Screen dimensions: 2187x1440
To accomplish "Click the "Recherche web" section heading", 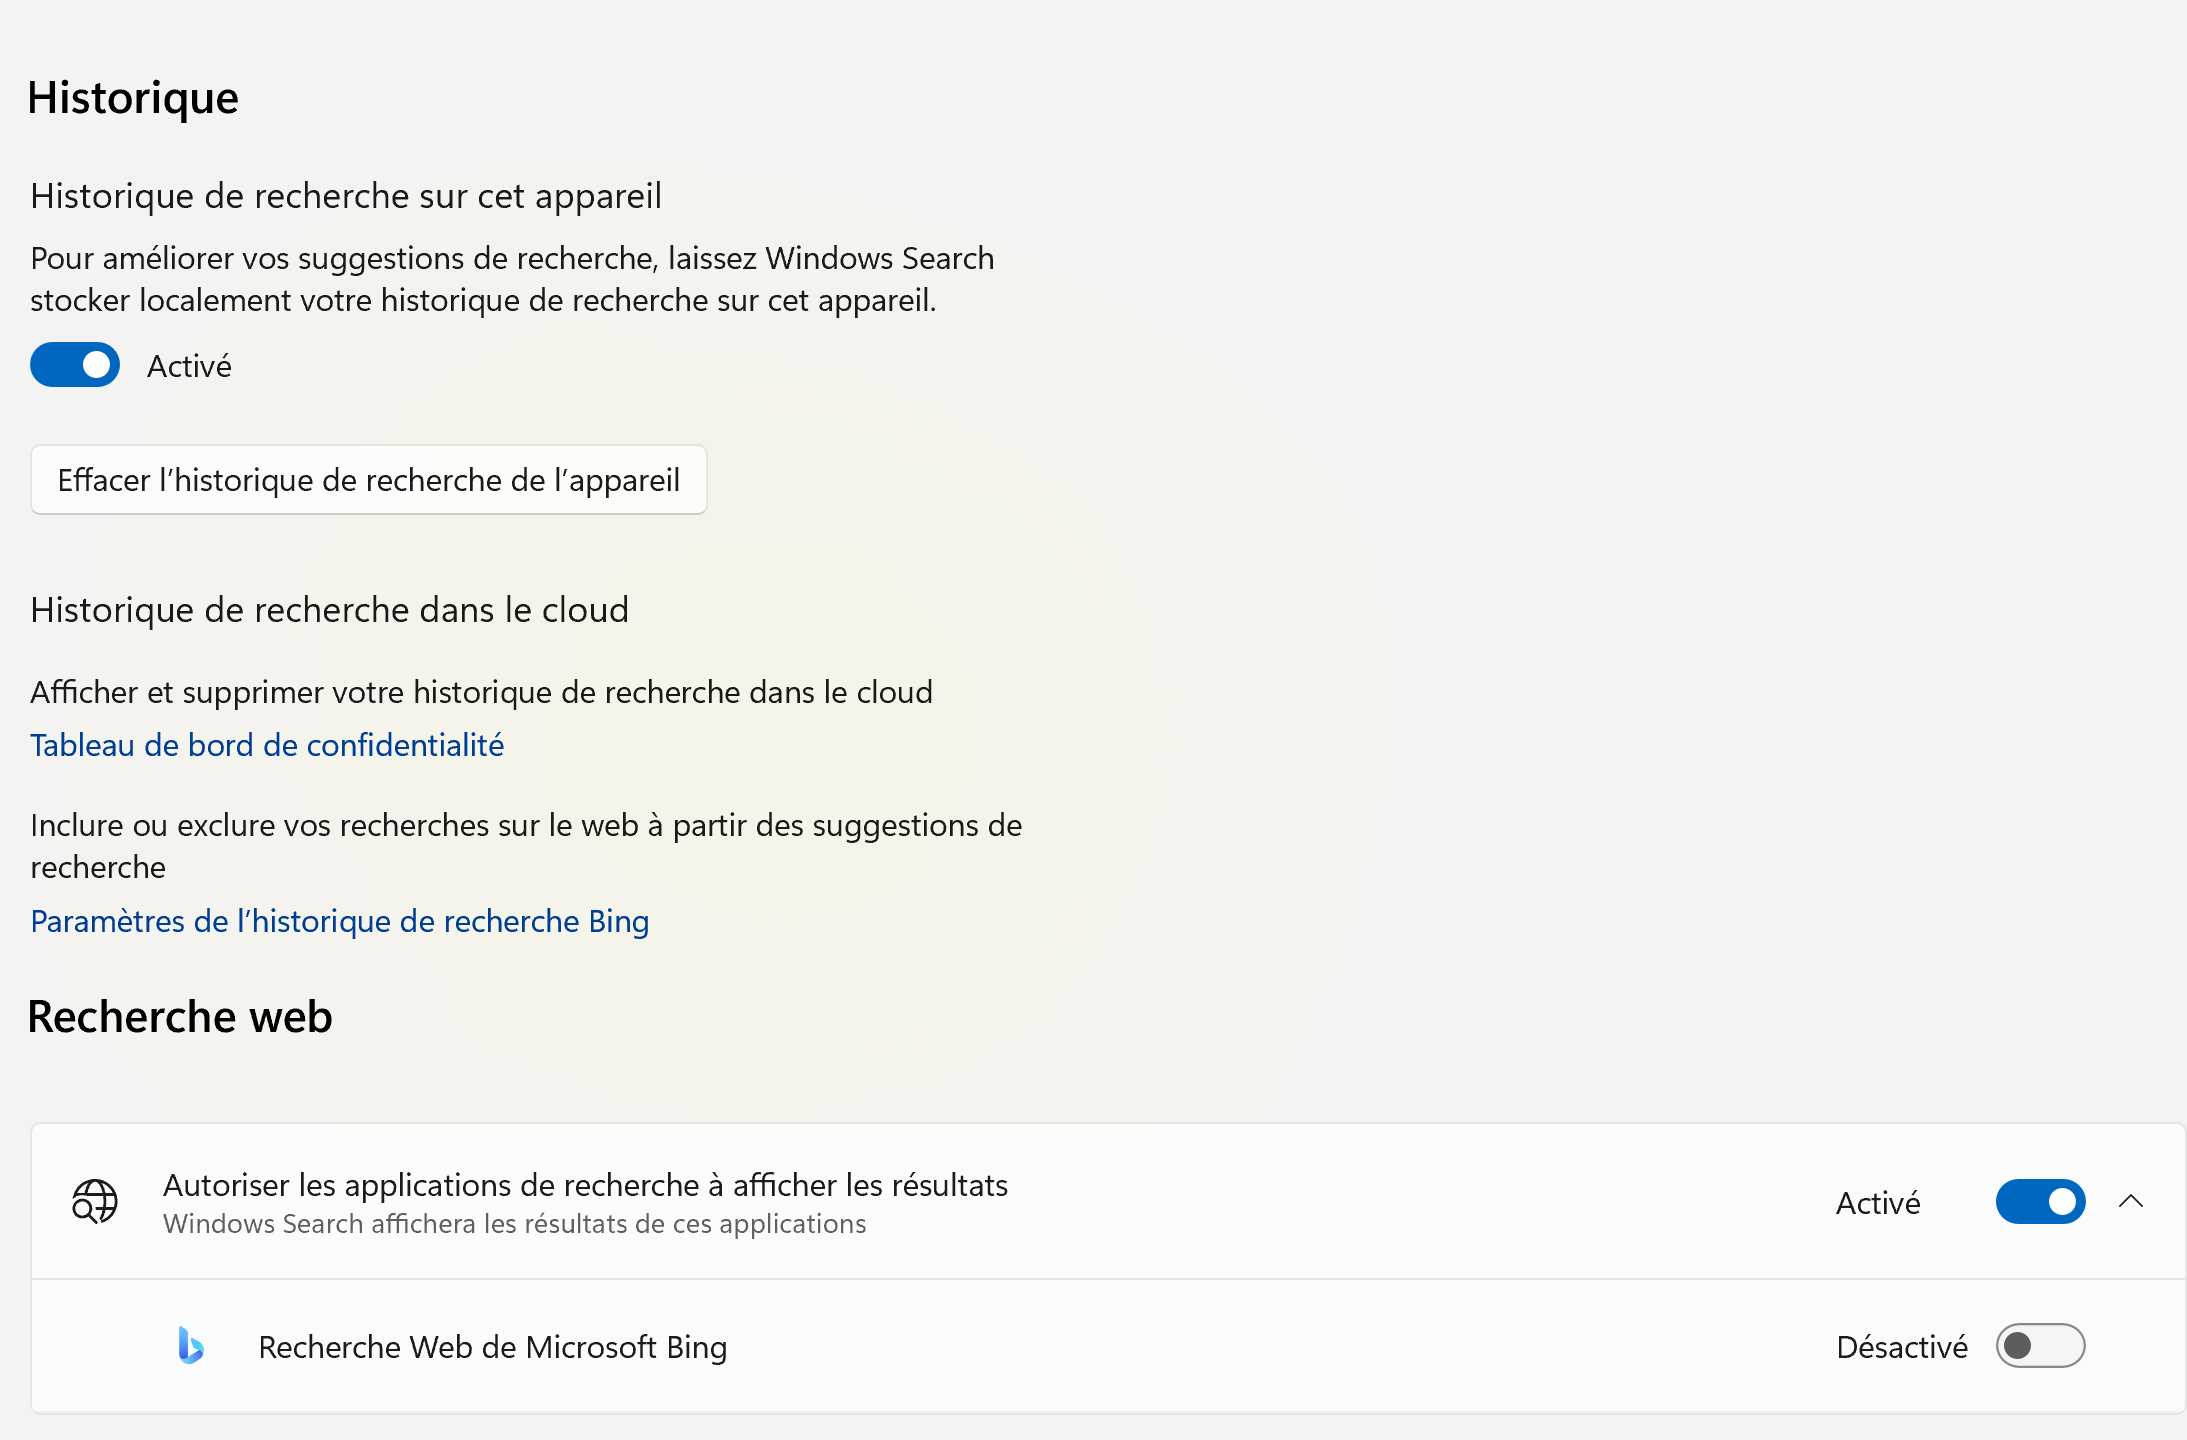I will click(x=180, y=1017).
